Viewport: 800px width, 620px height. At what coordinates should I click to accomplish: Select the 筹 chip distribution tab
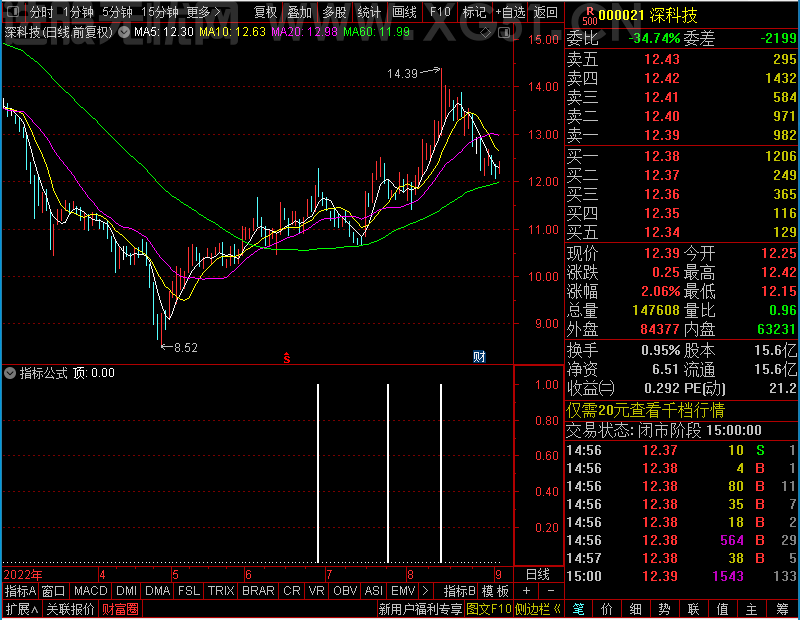click(x=783, y=609)
